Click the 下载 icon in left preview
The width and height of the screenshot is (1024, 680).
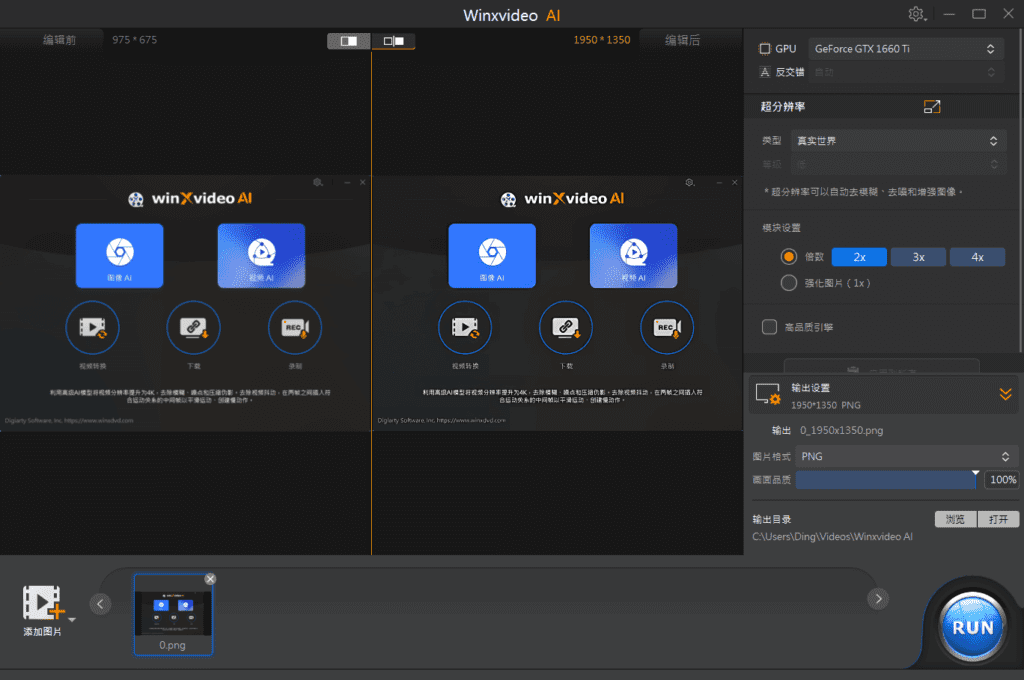193,327
